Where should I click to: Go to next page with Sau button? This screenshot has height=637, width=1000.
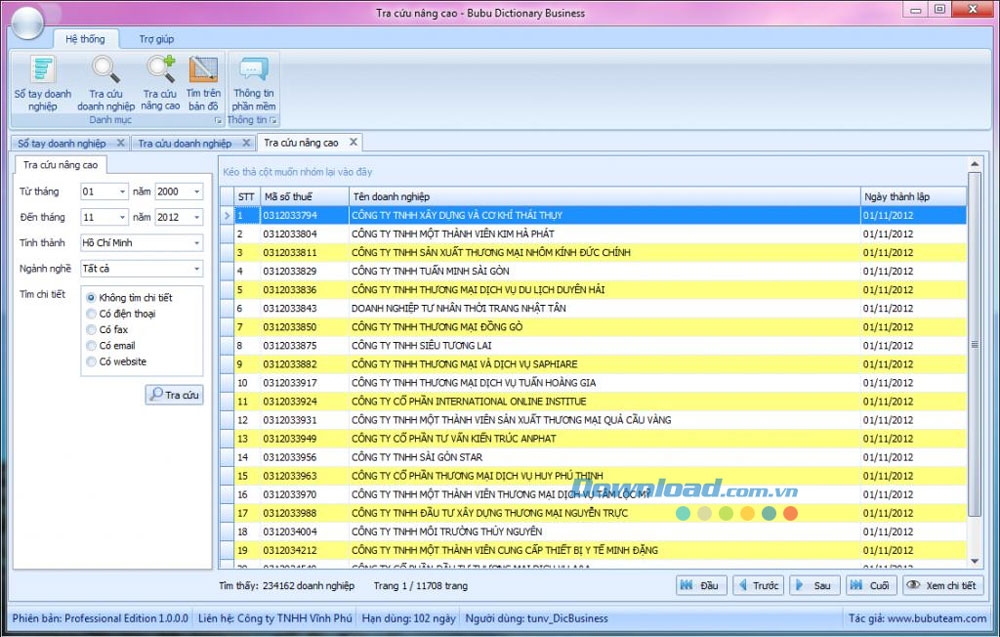coord(814,586)
